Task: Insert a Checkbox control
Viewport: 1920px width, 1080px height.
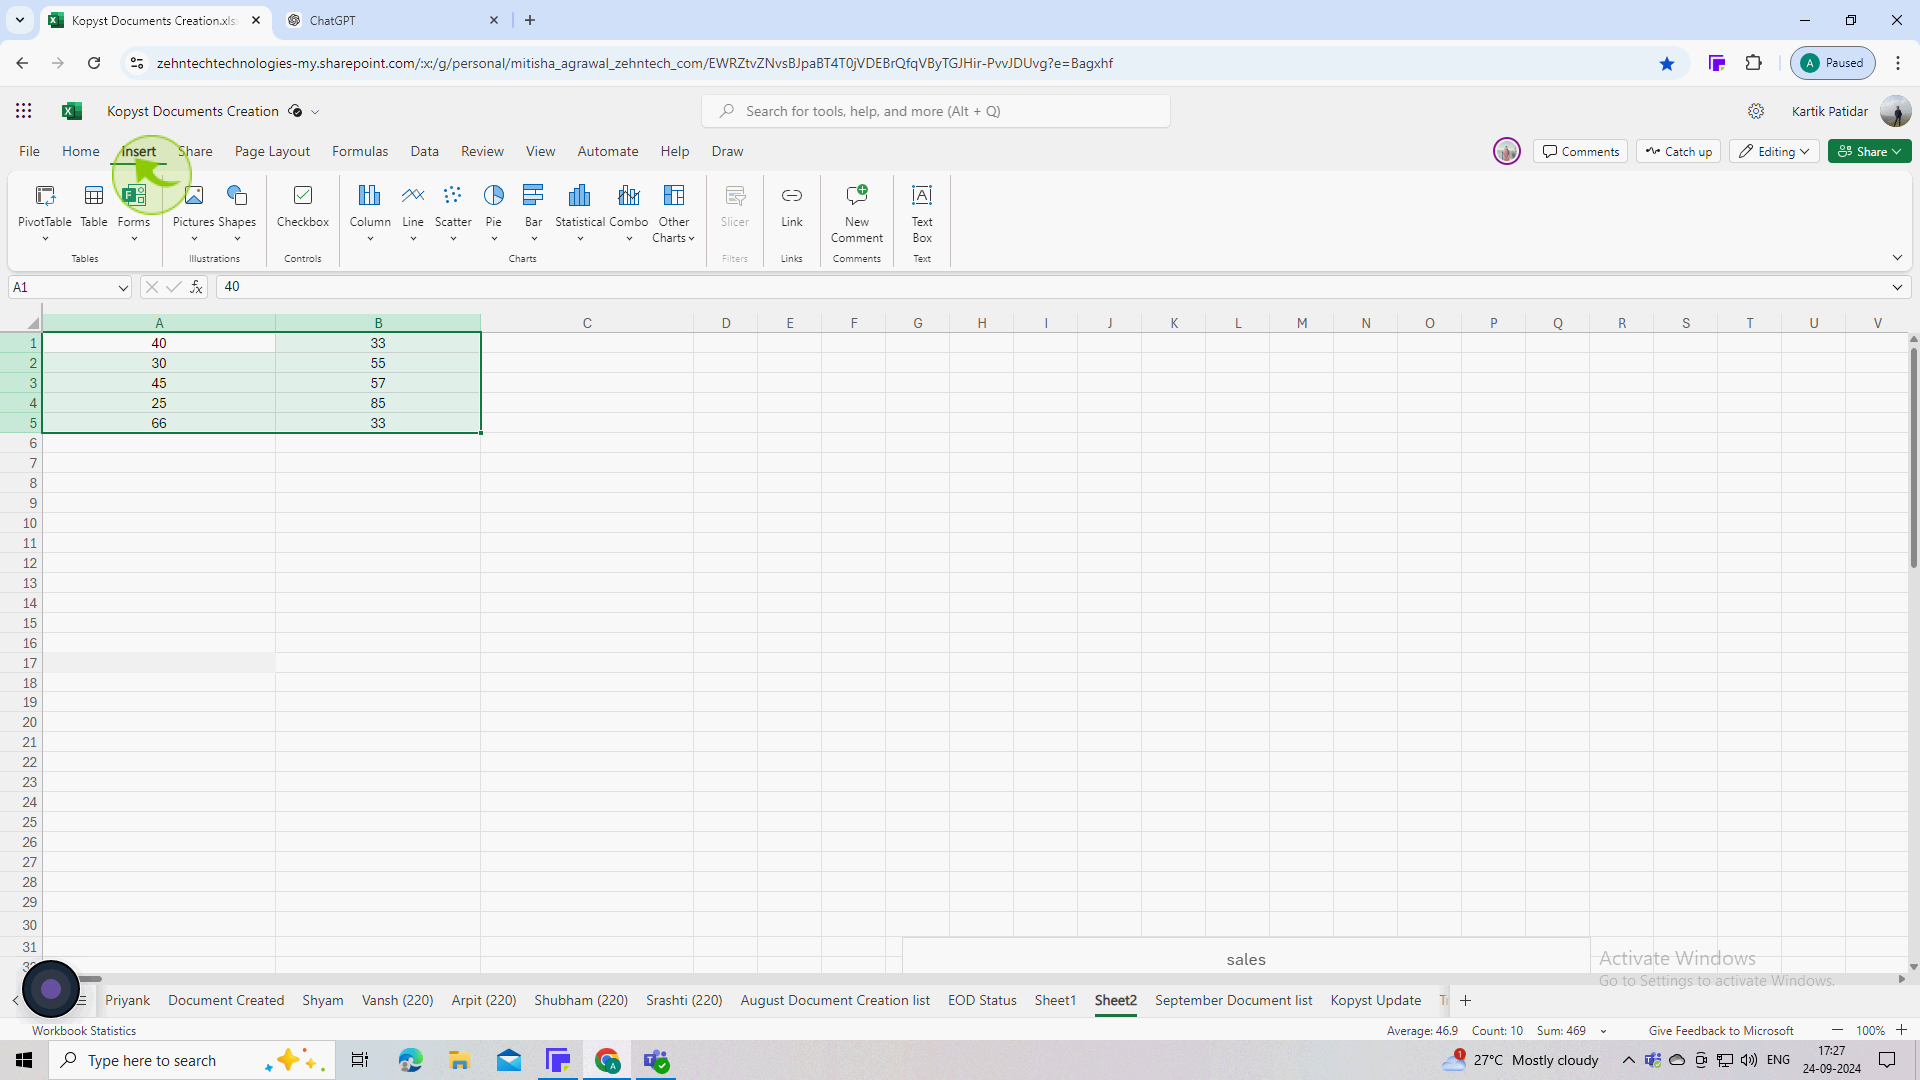Action: pyautogui.click(x=303, y=206)
